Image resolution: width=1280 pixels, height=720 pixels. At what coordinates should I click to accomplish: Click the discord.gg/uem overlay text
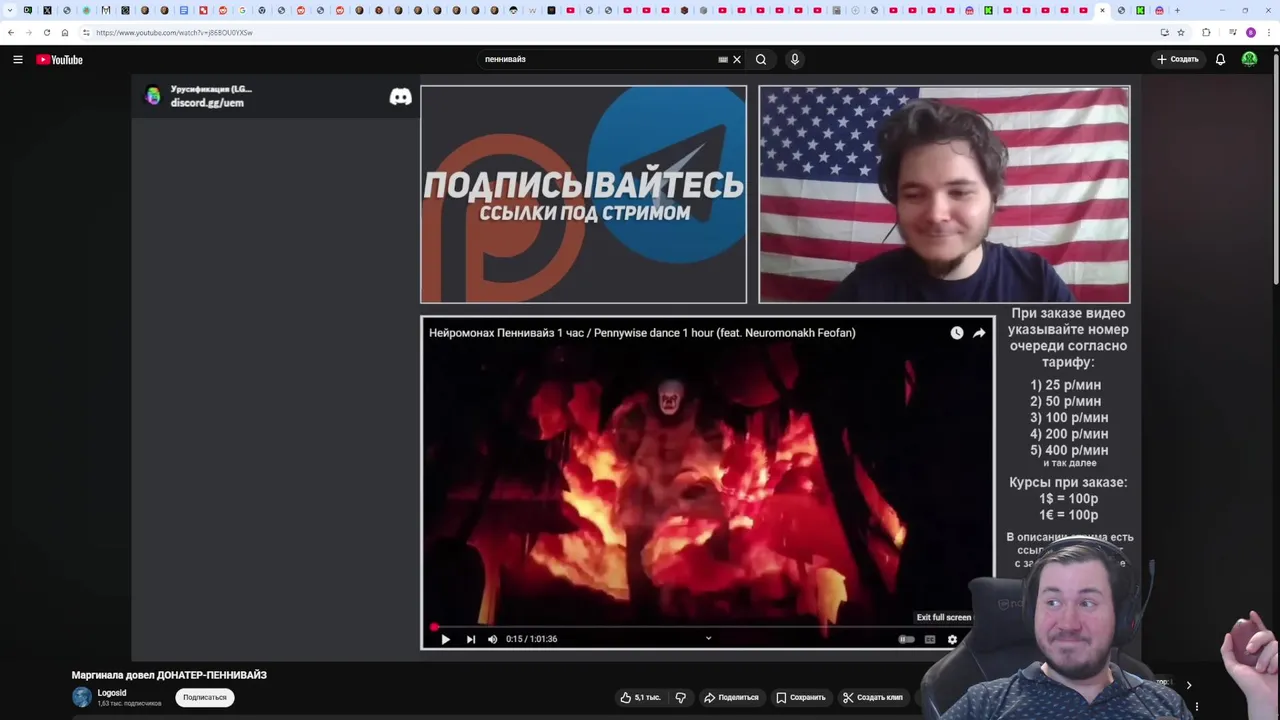[x=207, y=103]
